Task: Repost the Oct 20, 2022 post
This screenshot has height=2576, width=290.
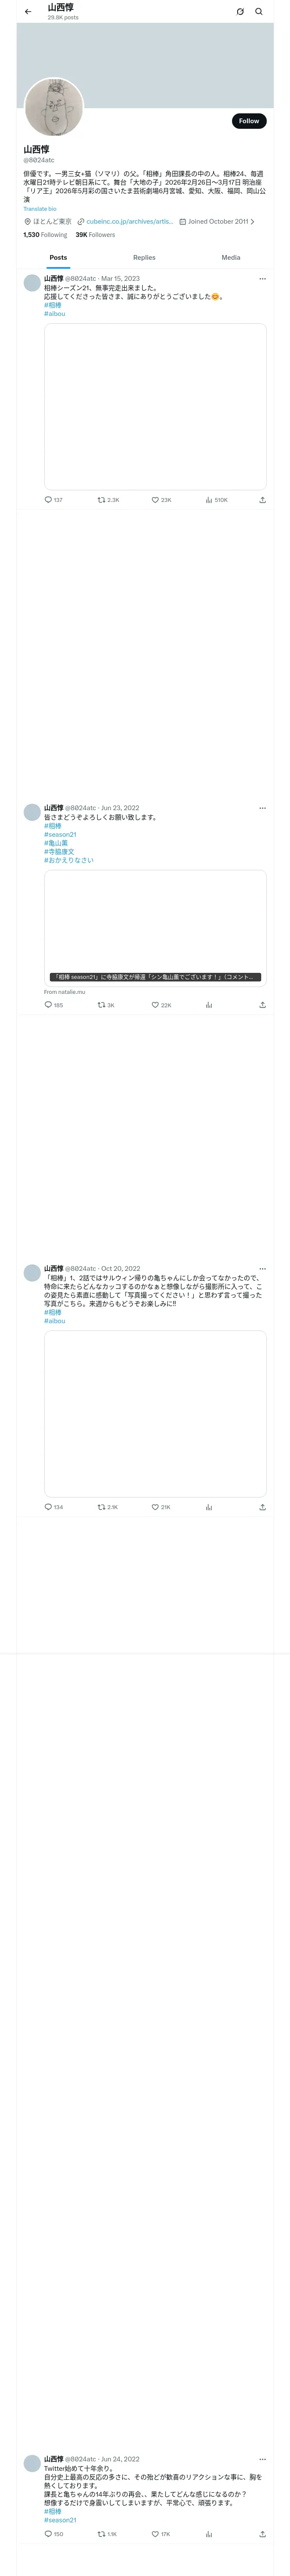Action: (x=107, y=1507)
